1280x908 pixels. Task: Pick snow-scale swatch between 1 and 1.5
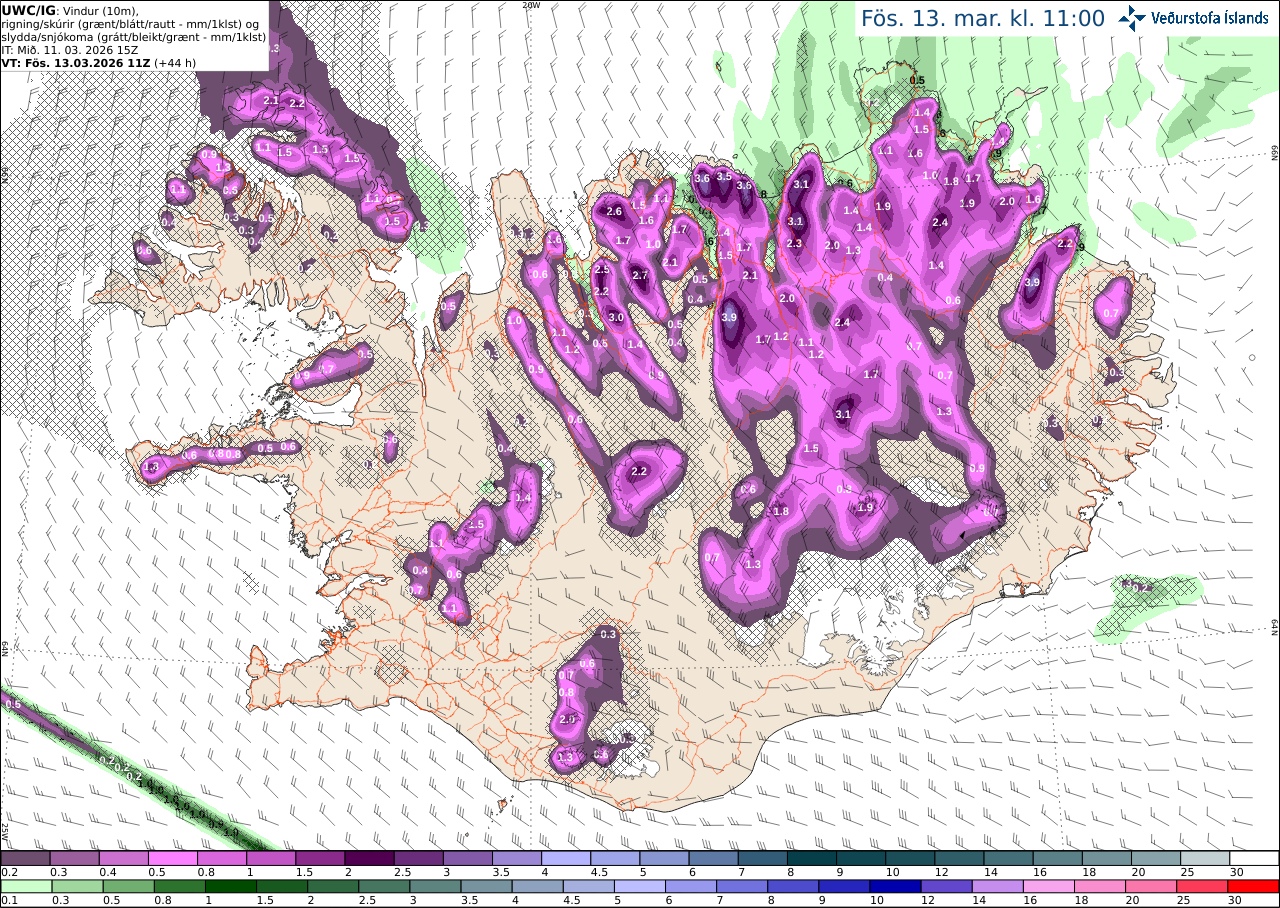(271, 858)
